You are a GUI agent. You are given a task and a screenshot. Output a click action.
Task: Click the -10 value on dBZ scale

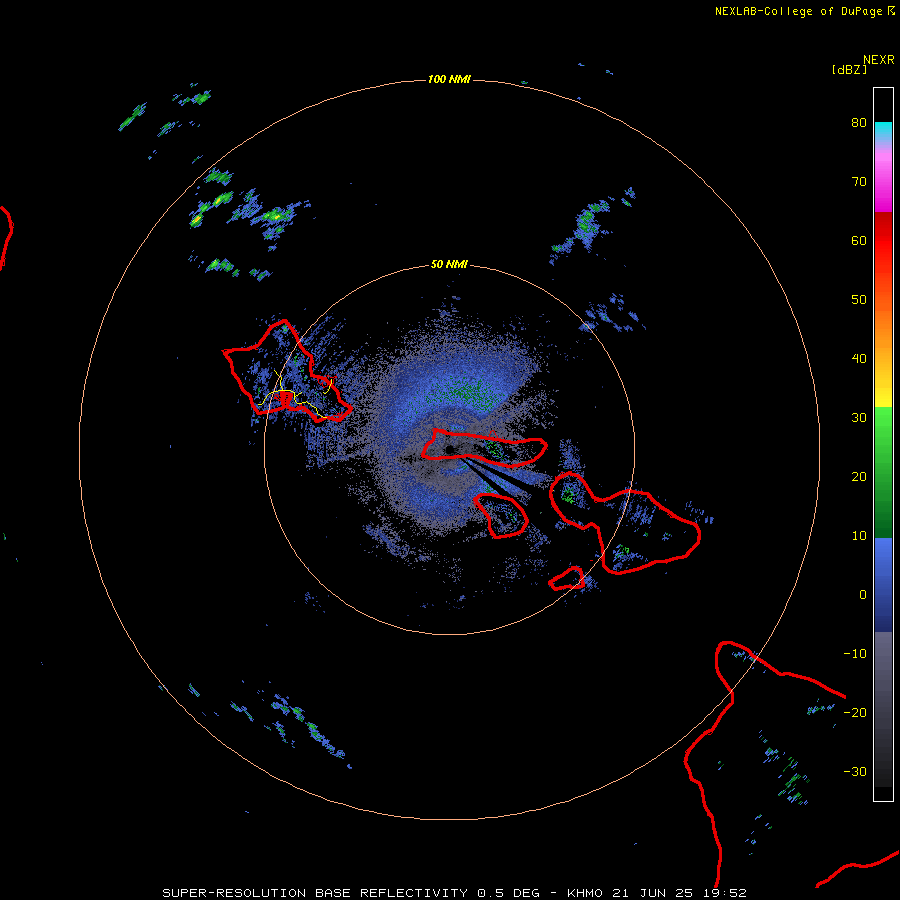(855, 654)
